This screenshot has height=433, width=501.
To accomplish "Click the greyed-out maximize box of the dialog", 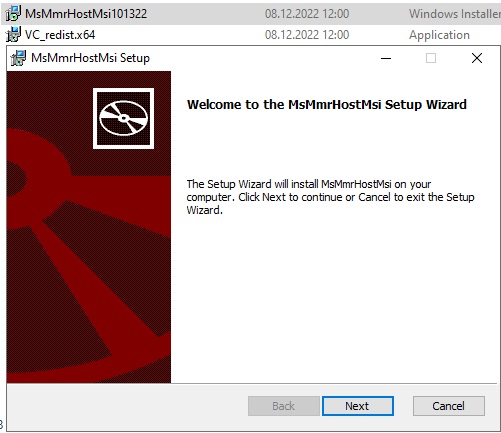I will point(431,58).
